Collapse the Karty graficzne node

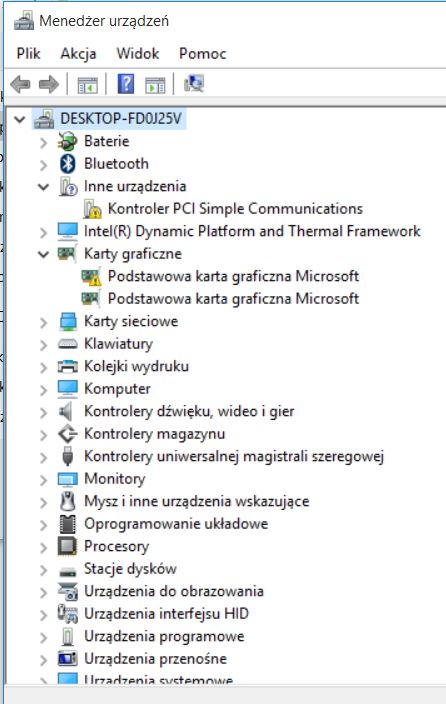point(44,254)
